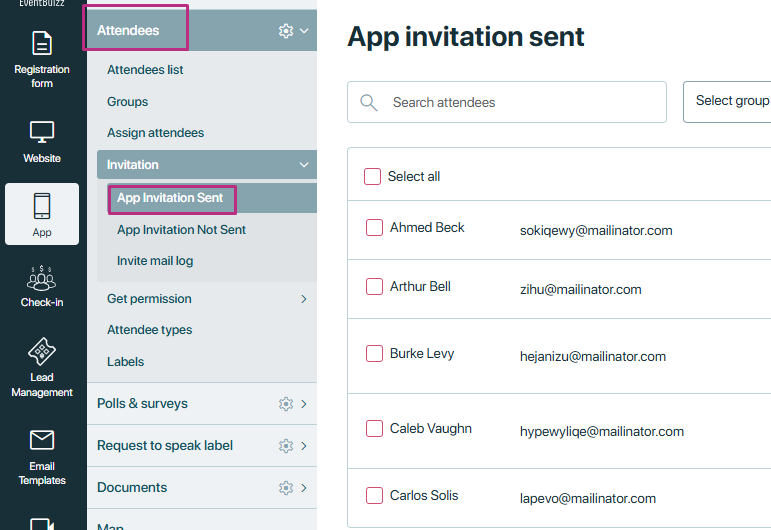The height and width of the screenshot is (530, 771).
Task: Open the Invite mail log item
Action: click(x=155, y=261)
